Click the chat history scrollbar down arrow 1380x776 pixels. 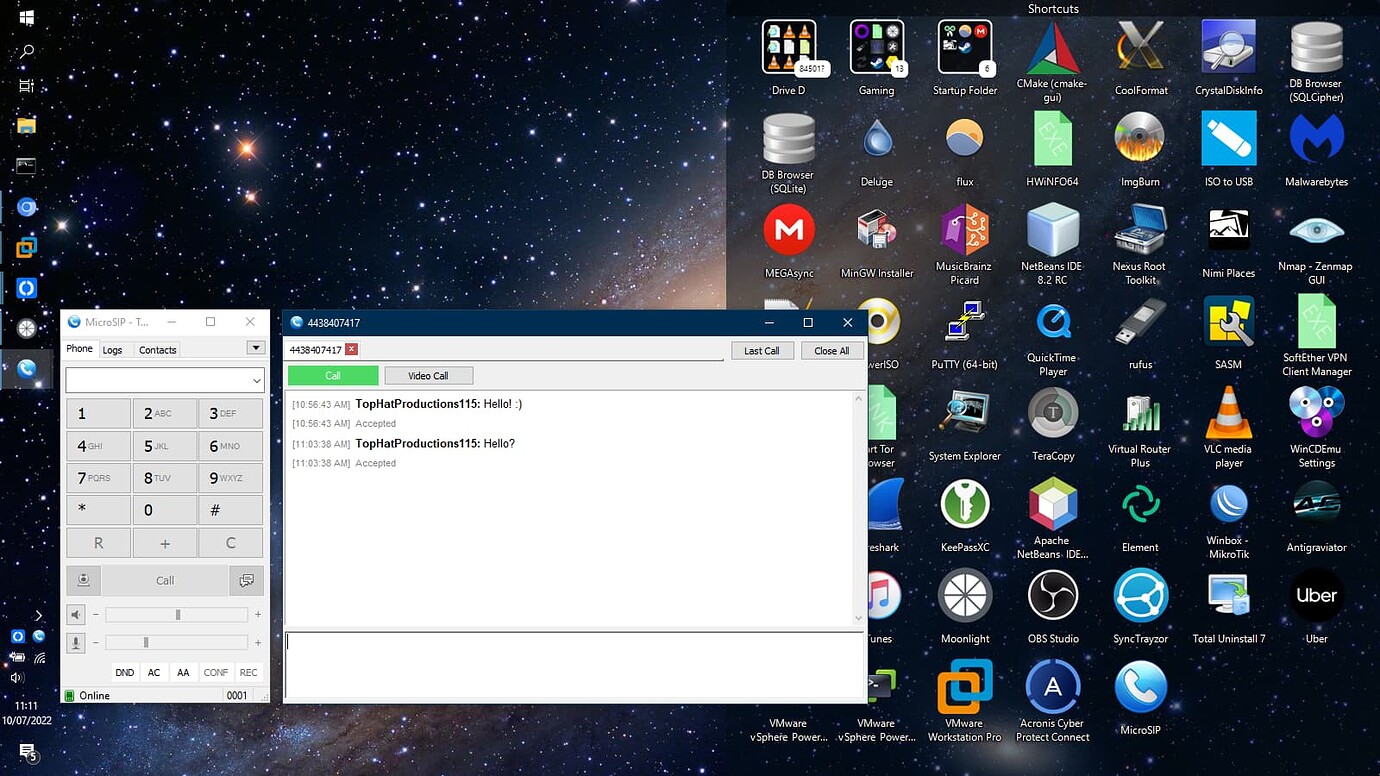click(857, 619)
